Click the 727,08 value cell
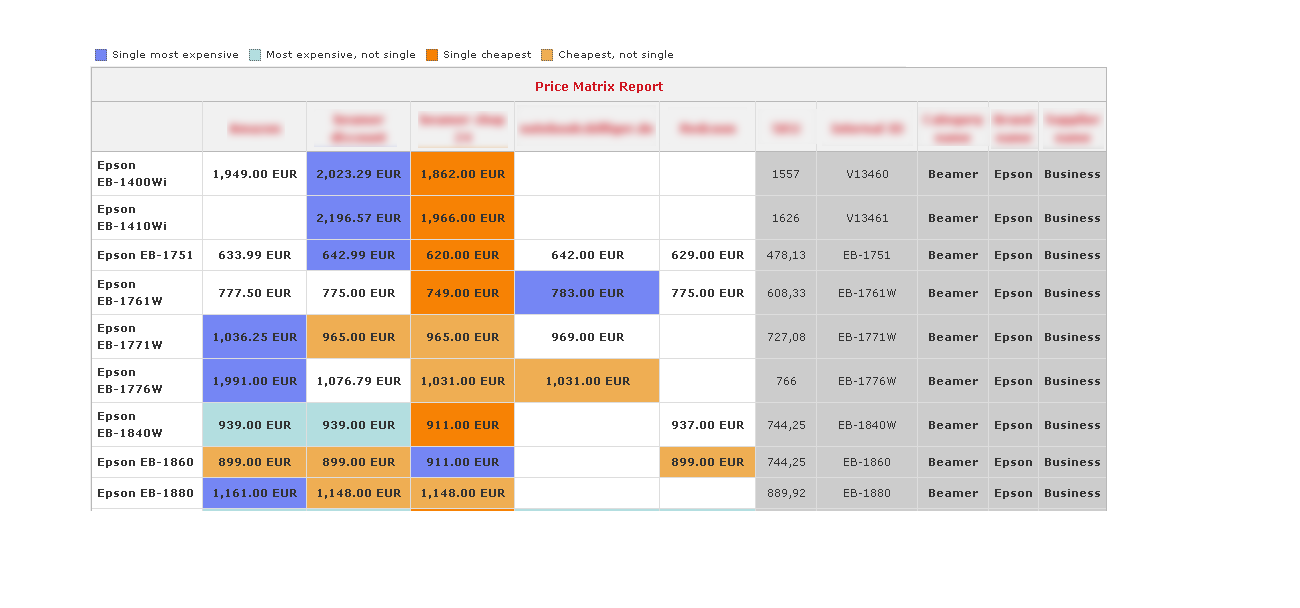The image size is (1300, 608). tap(786, 337)
